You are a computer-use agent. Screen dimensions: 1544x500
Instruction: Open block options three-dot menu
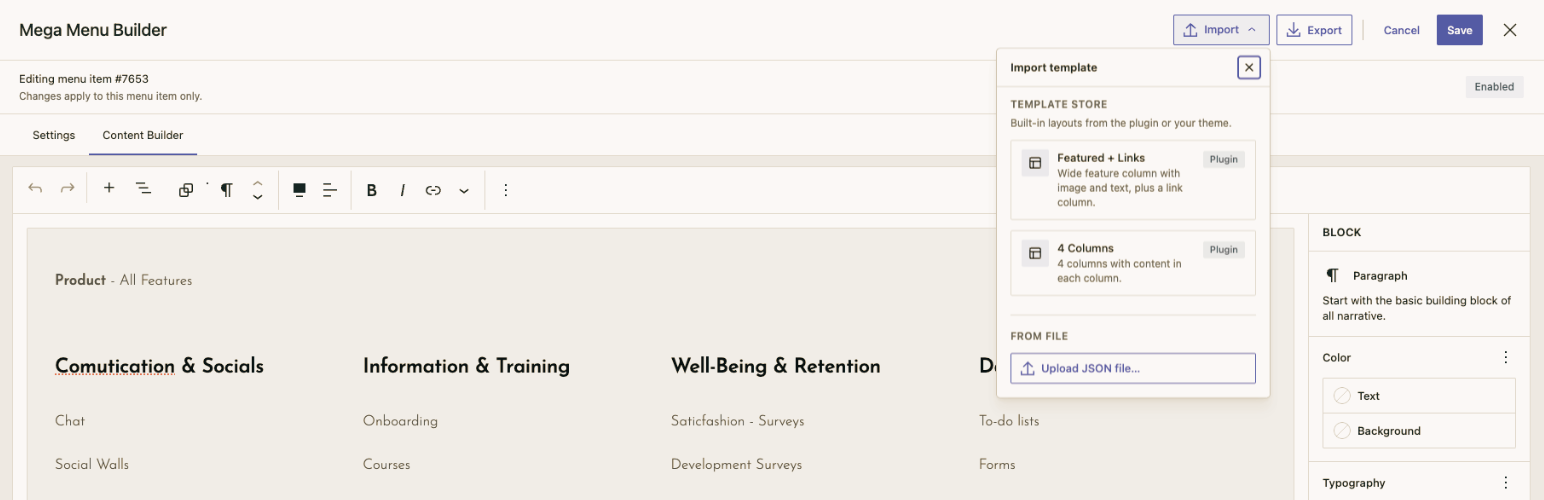pyautogui.click(x=506, y=190)
